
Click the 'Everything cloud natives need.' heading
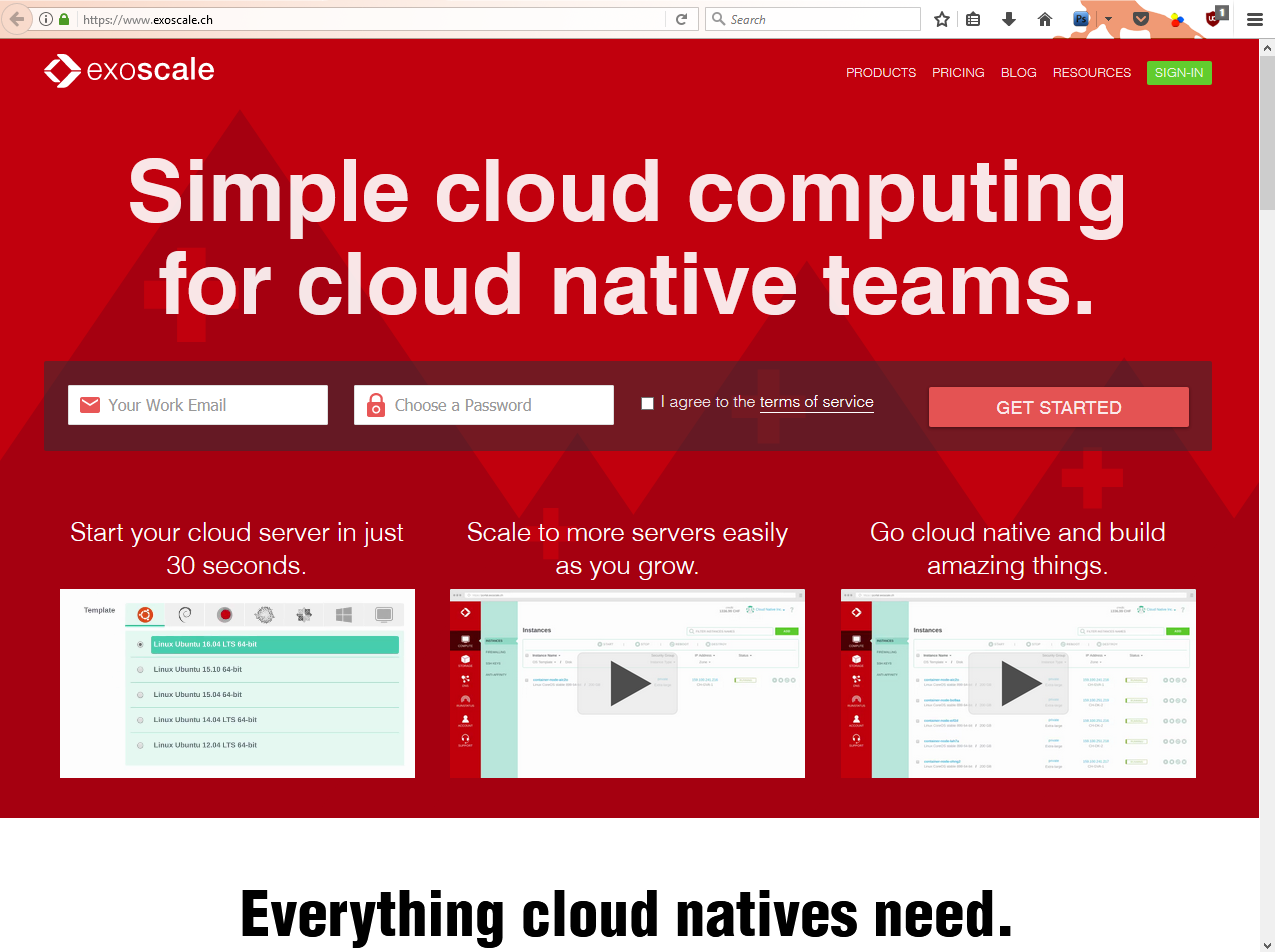coord(626,914)
